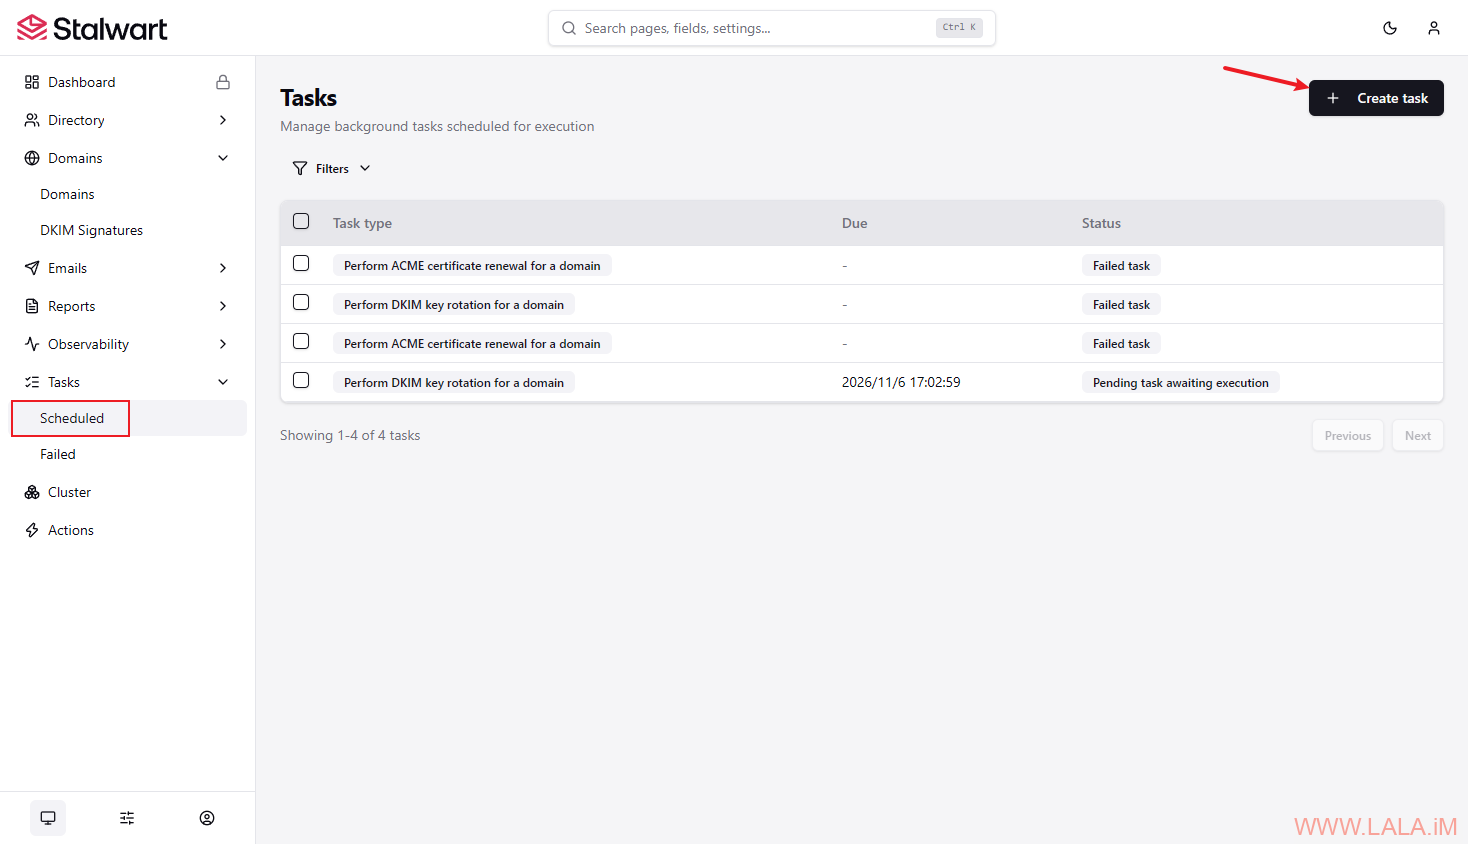
Task: Click the Previous page button
Action: (1348, 435)
